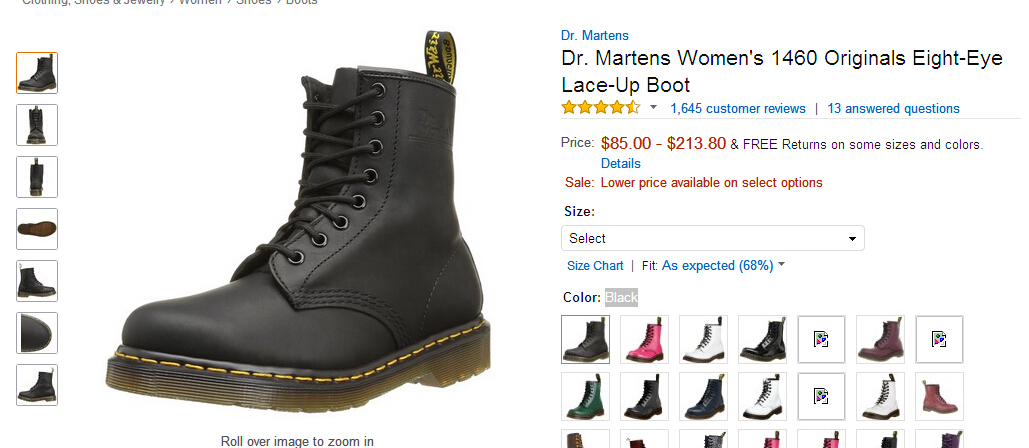This screenshot has height=448, width=1029.
Task: Show the toe close-up thumbnail
Action: 37,333
